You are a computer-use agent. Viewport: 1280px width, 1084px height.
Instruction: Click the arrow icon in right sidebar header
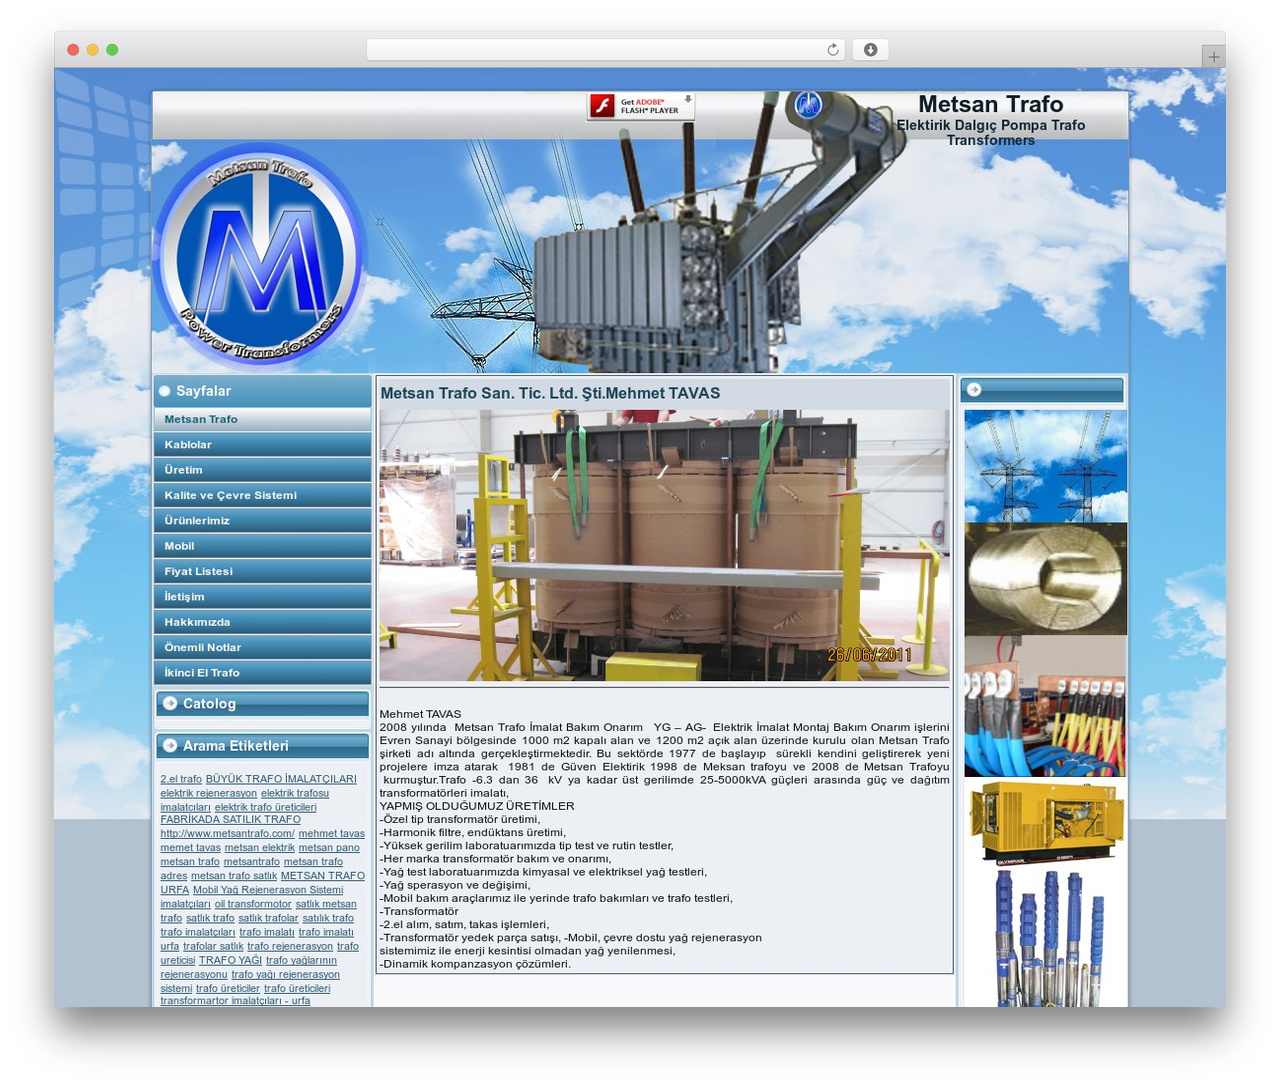click(x=974, y=390)
